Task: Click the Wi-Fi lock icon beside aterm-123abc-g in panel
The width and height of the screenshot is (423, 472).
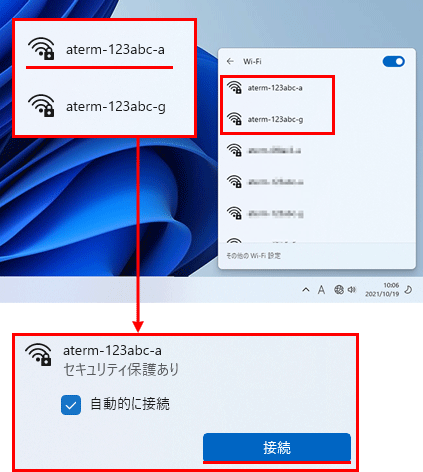Action: [x=234, y=119]
